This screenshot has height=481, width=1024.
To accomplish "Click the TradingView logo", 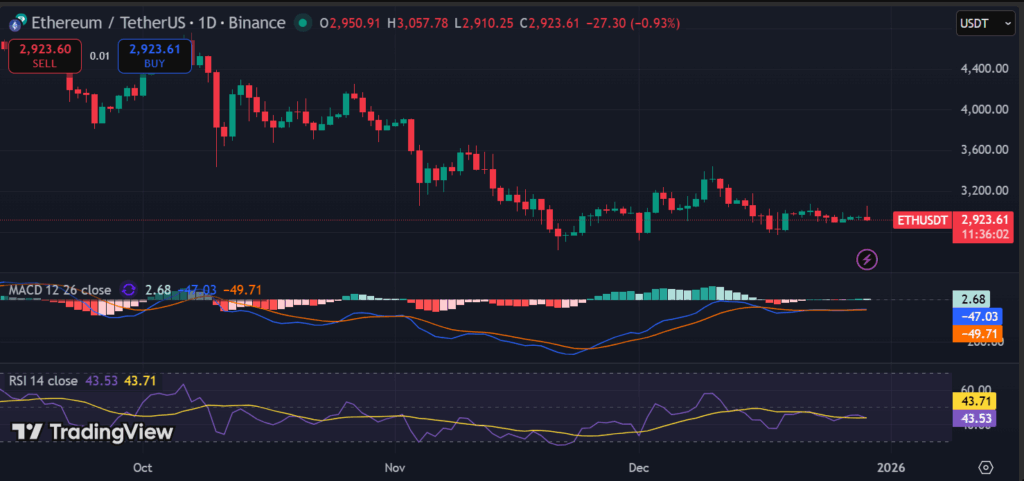I will 93,432.
